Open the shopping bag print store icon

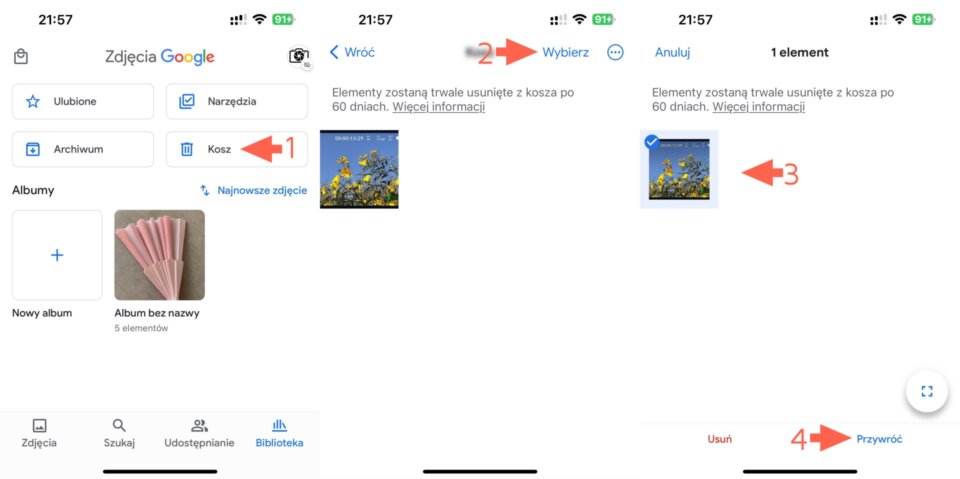21,57
